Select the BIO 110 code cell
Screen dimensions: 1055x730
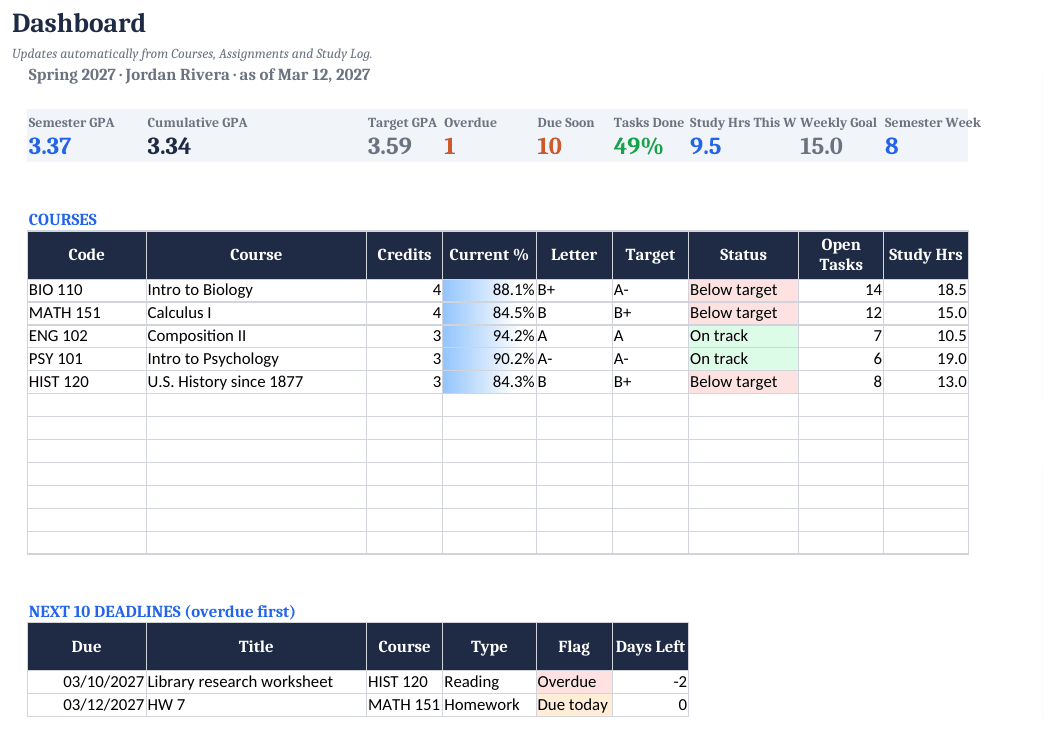point(87,290)
